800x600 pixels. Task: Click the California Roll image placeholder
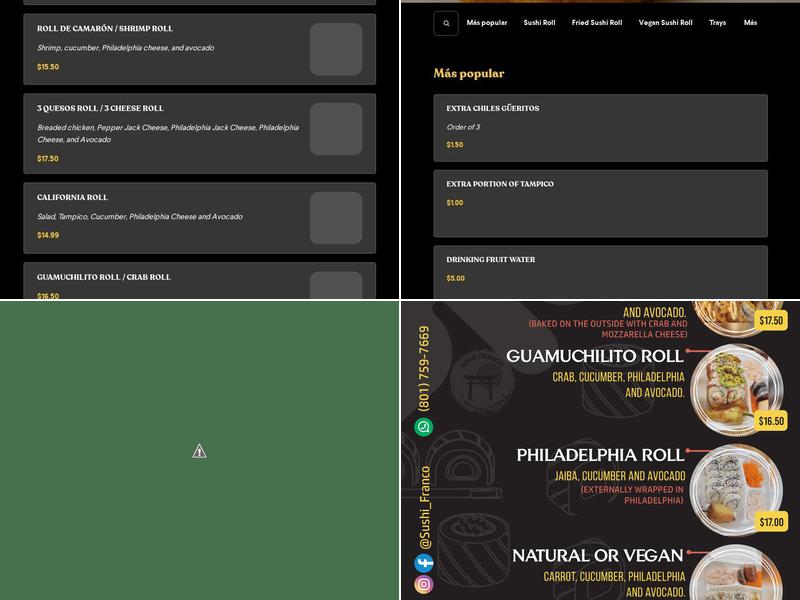coord(336,218)
